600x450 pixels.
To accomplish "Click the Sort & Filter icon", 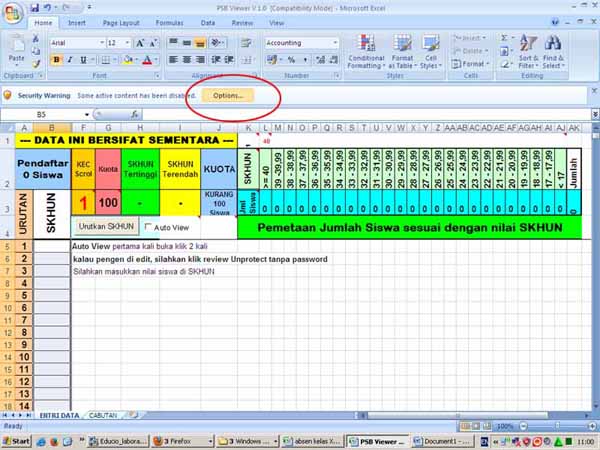I will click(x=528, y=52).
